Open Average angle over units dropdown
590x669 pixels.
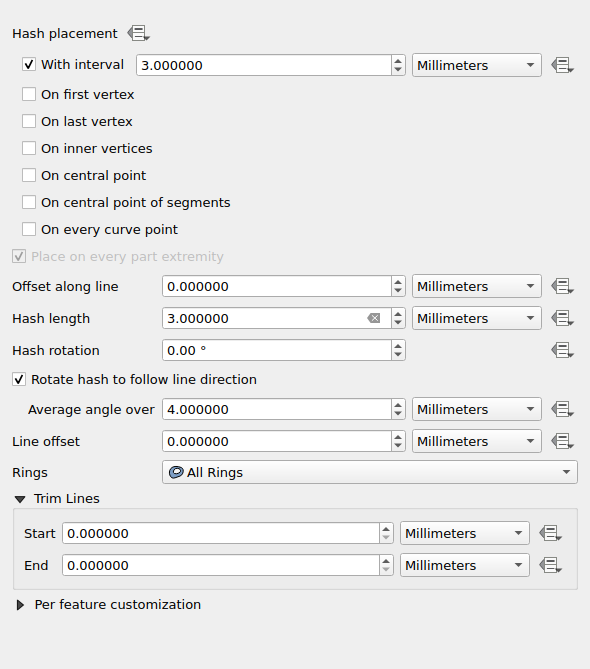click(477, 409)
